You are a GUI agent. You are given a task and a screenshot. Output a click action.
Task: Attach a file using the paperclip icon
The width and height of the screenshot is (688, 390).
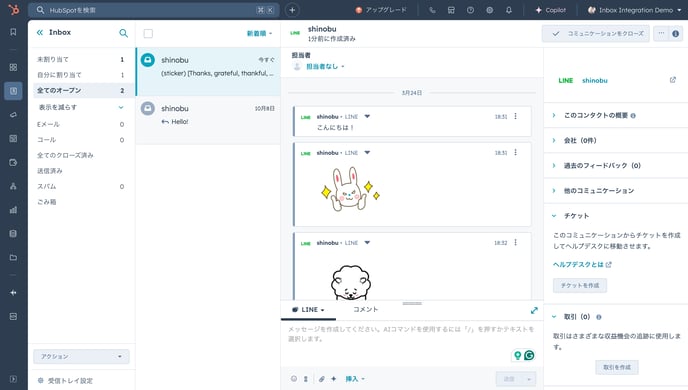click(322, 379)
